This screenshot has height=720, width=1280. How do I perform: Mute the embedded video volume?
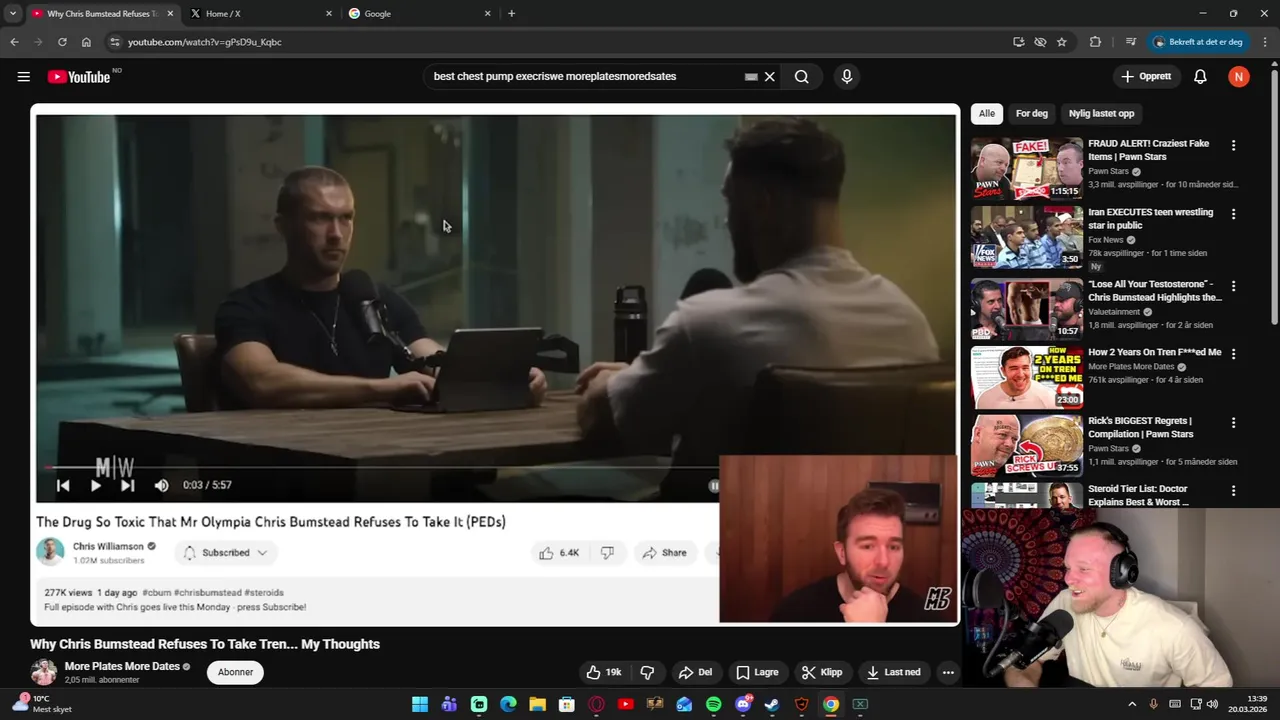click(161, 485)
